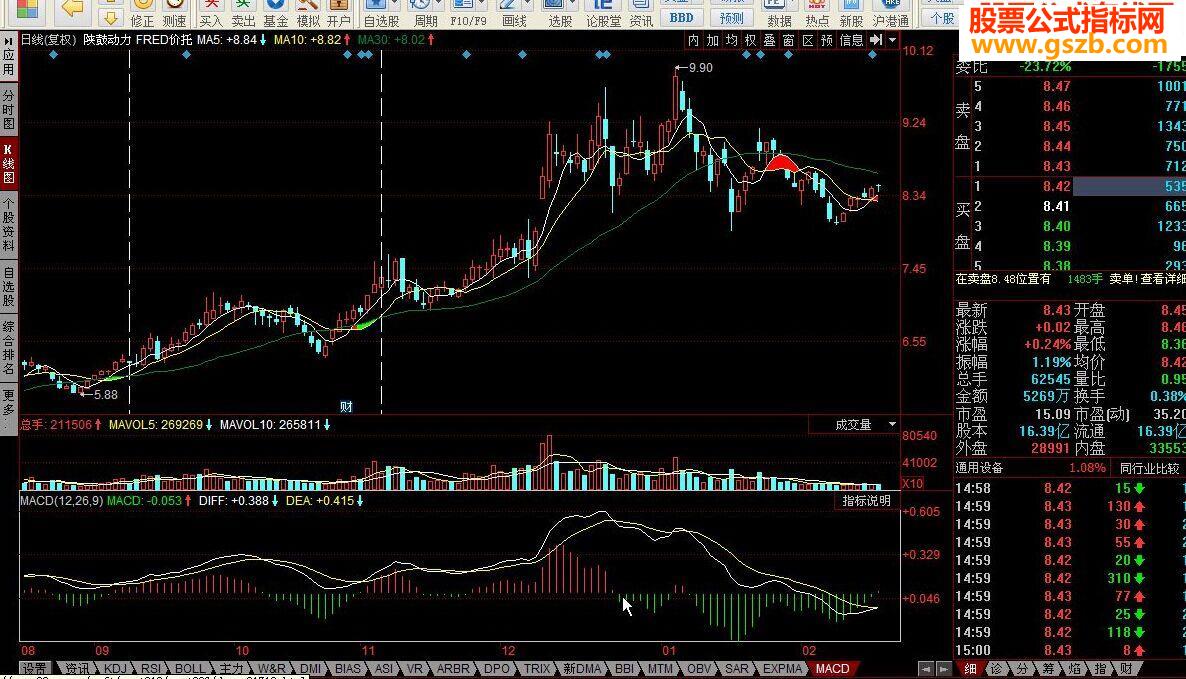
Task: Open the 测速 speed test tool
Action: click(175, 14)
